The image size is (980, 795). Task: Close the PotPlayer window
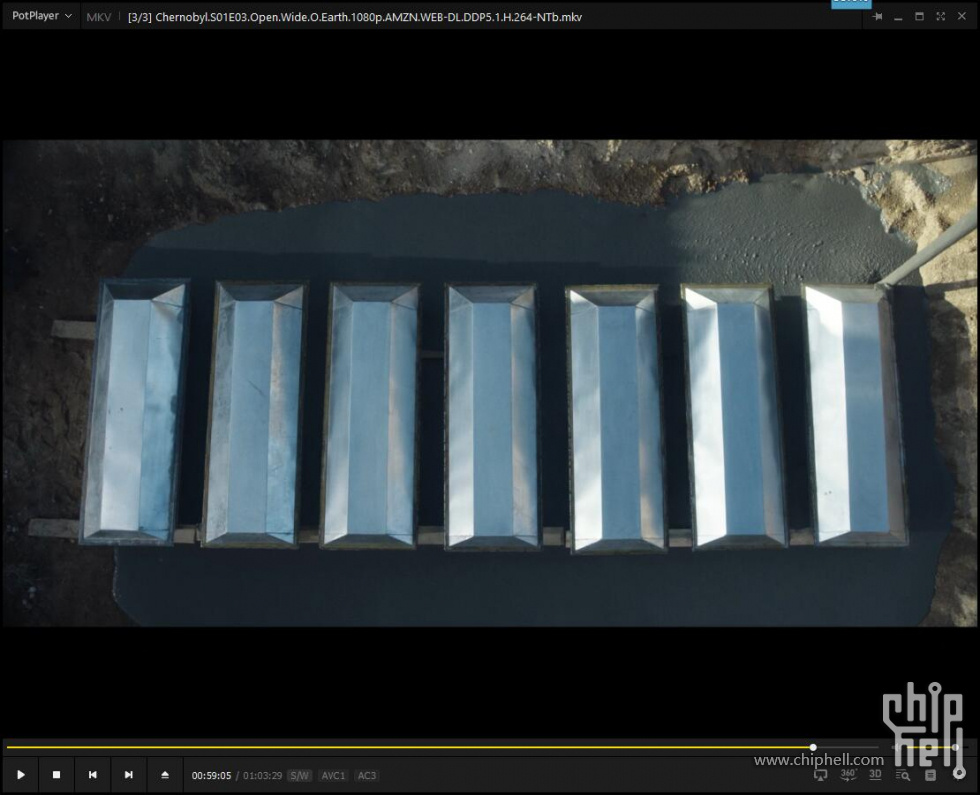[962, 17]
